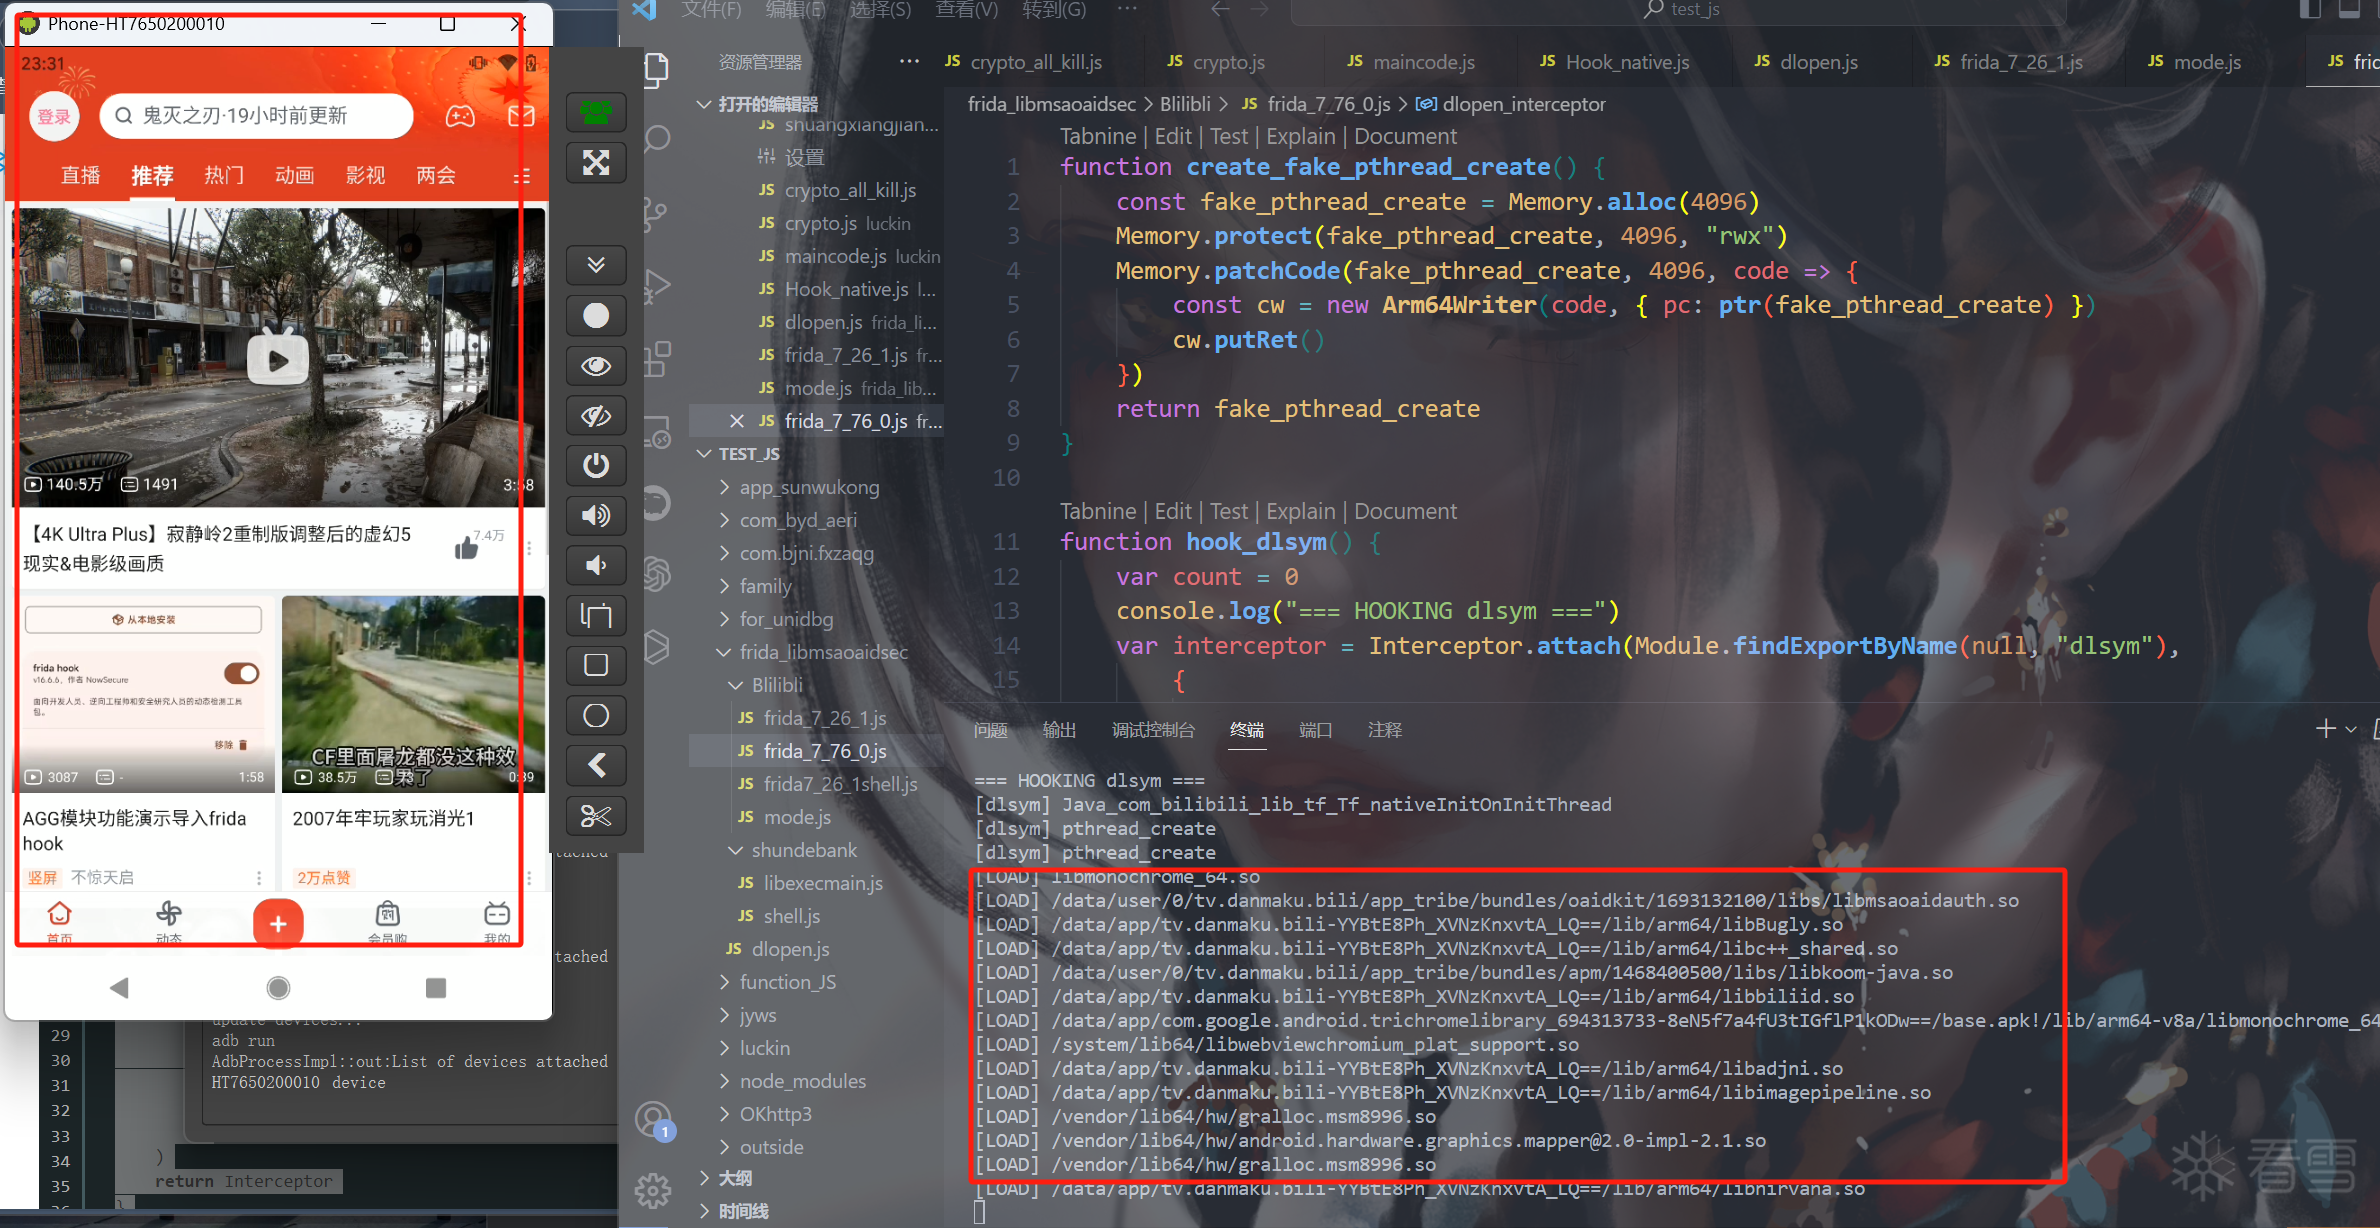2380x1228 pixels.
Task: Click the 登录 login button in Bilibili app
Action: pyautogui.click(x=54, y=116)
